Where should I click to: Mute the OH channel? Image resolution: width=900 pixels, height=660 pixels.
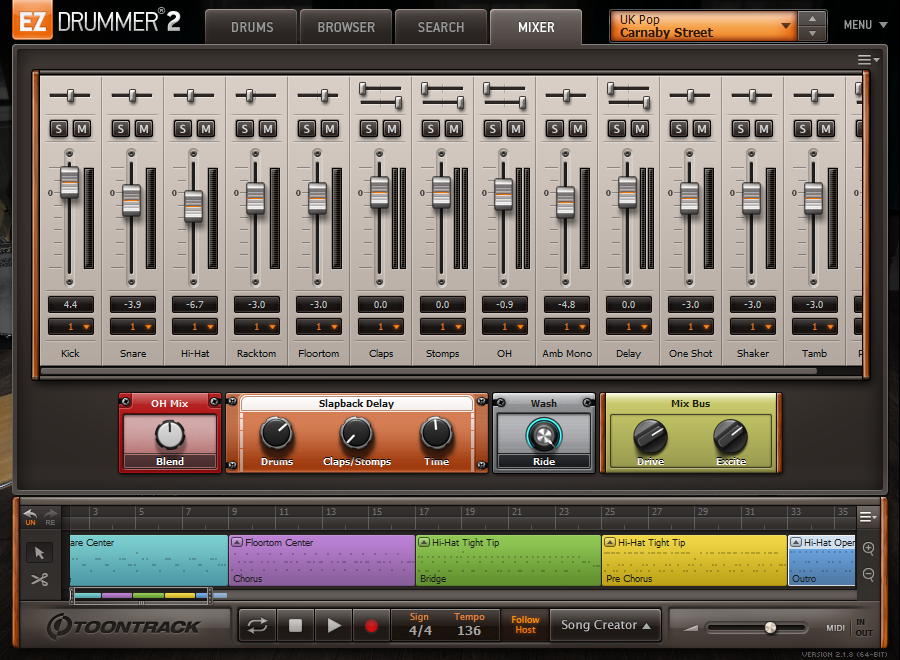pos(516,129)
